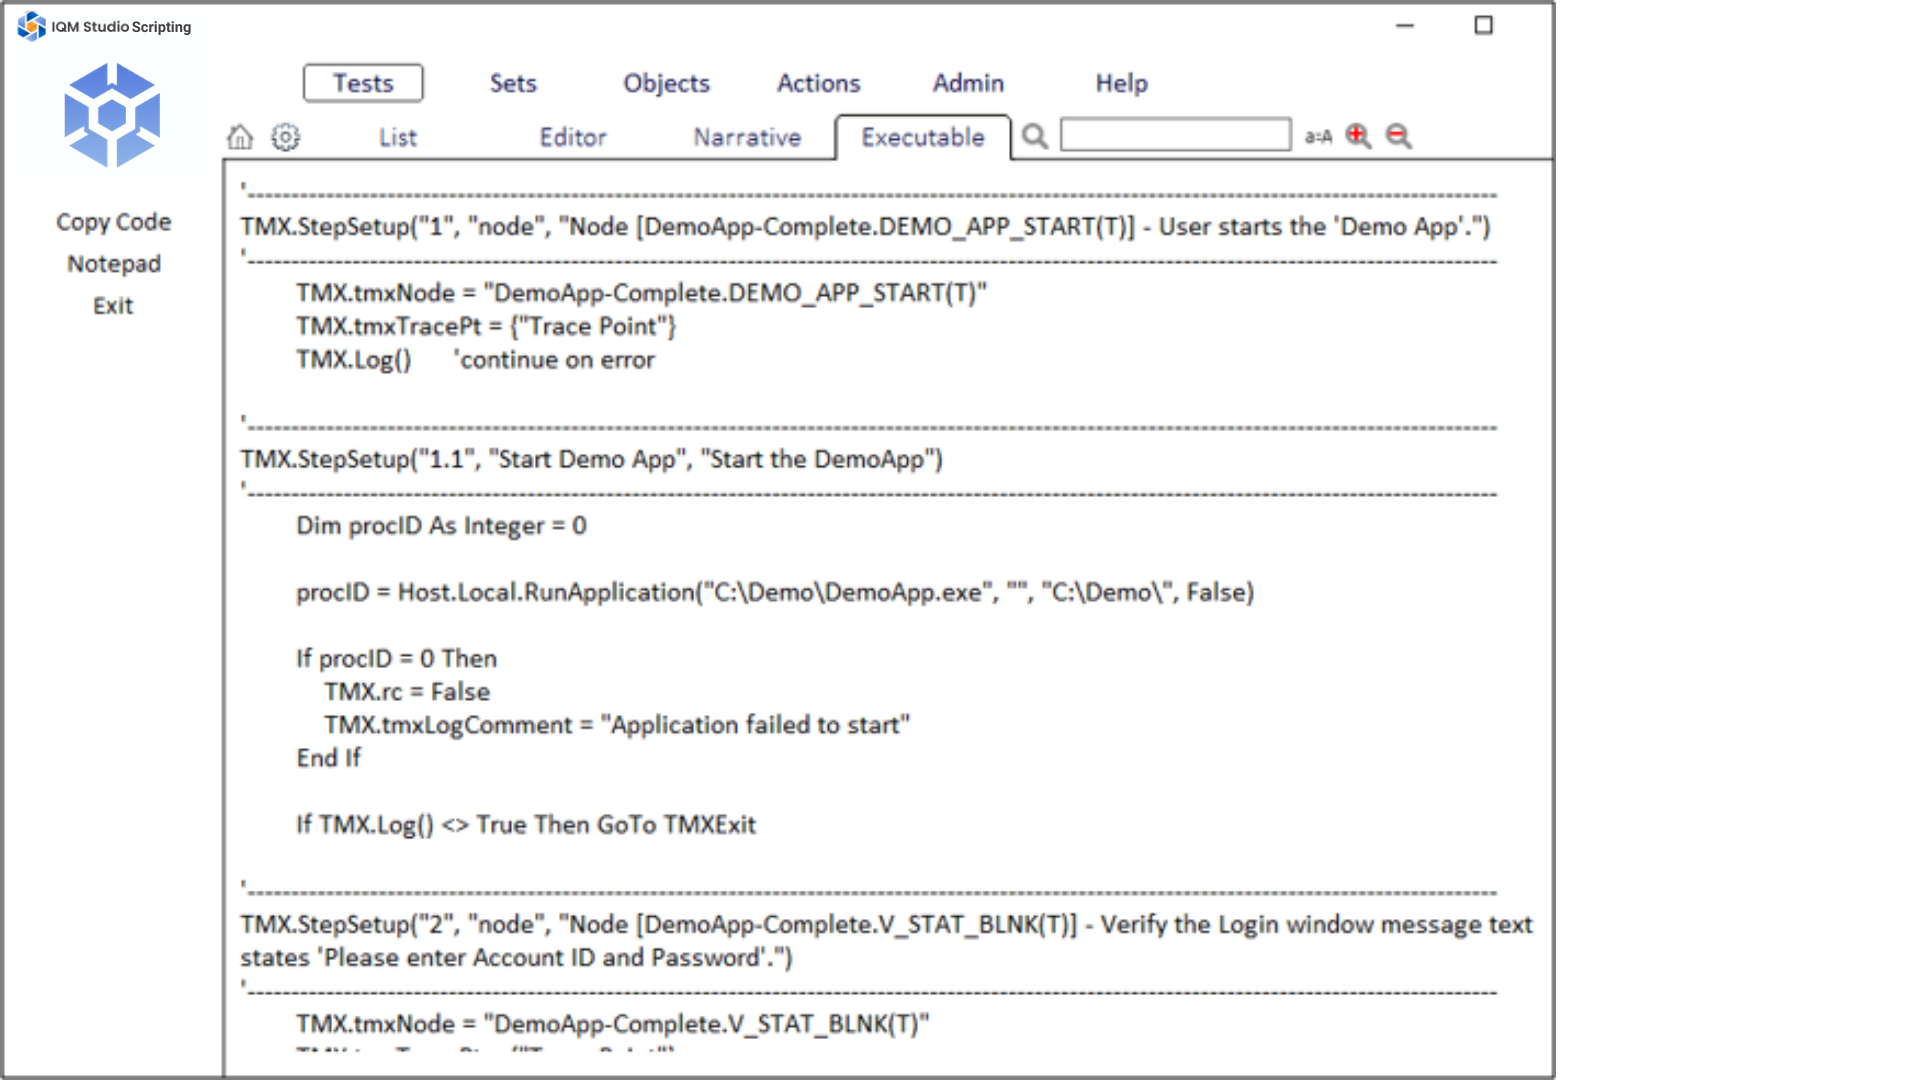Image resolution: width=1920 pixels, height=1080 pixels.
Task: Open the Objects menu
Action: 666,83
